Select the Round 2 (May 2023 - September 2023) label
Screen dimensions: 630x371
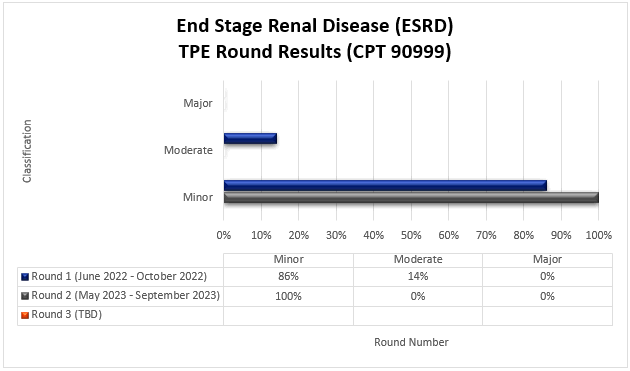[x=125, y=295]
